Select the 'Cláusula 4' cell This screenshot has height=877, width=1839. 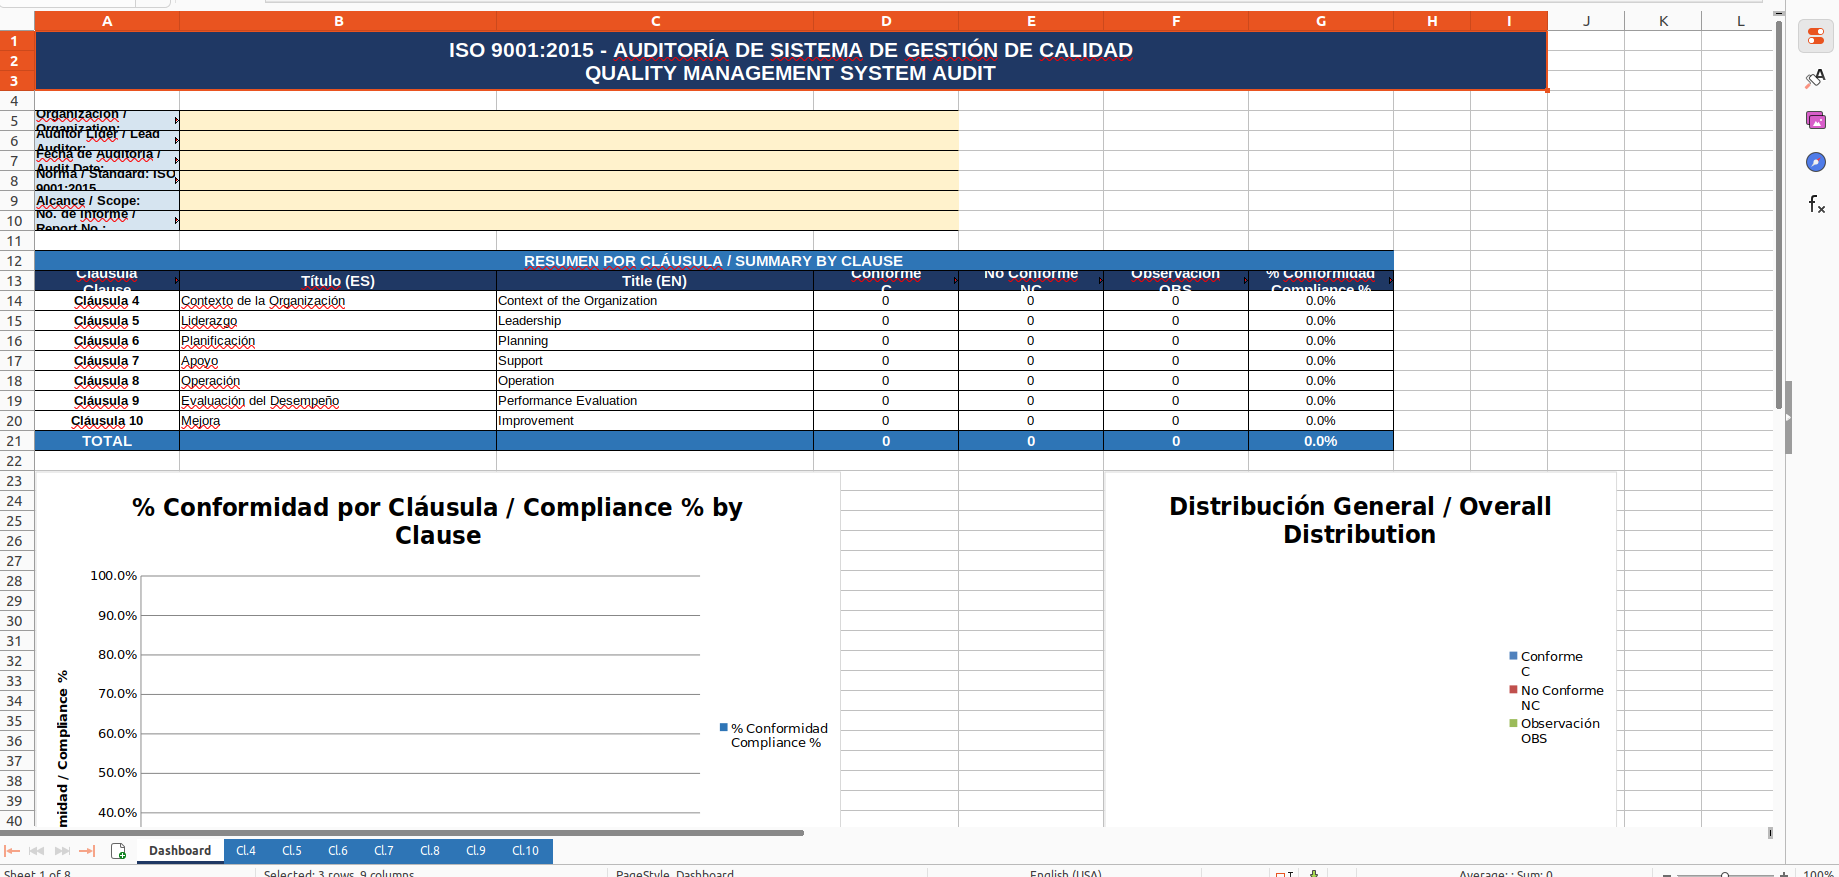coord(107,301)
